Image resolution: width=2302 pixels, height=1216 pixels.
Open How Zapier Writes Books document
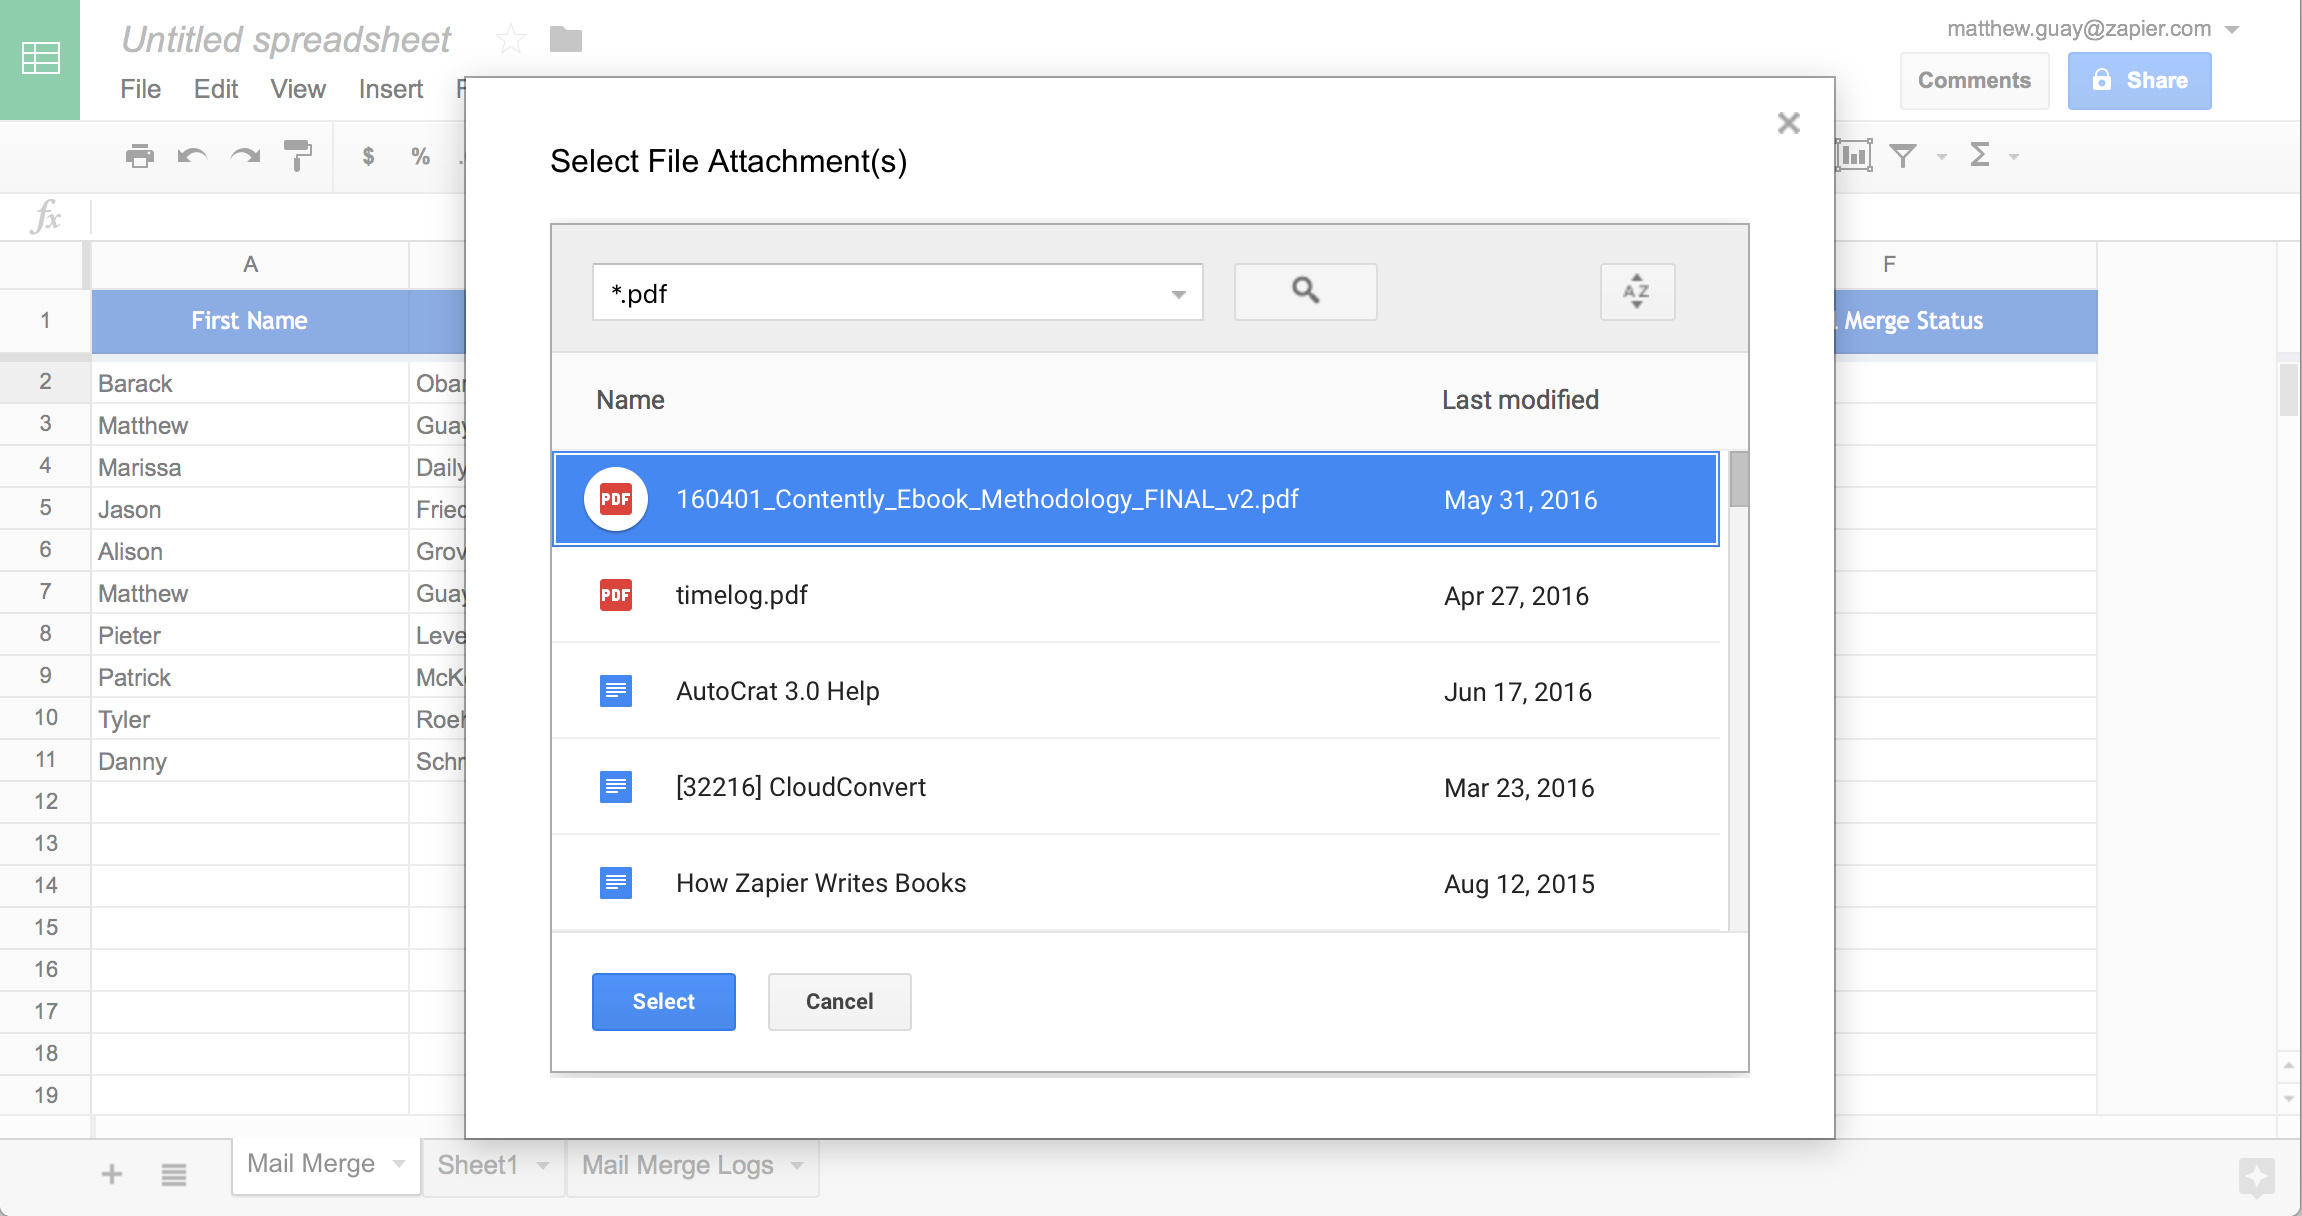pos(822,884)
